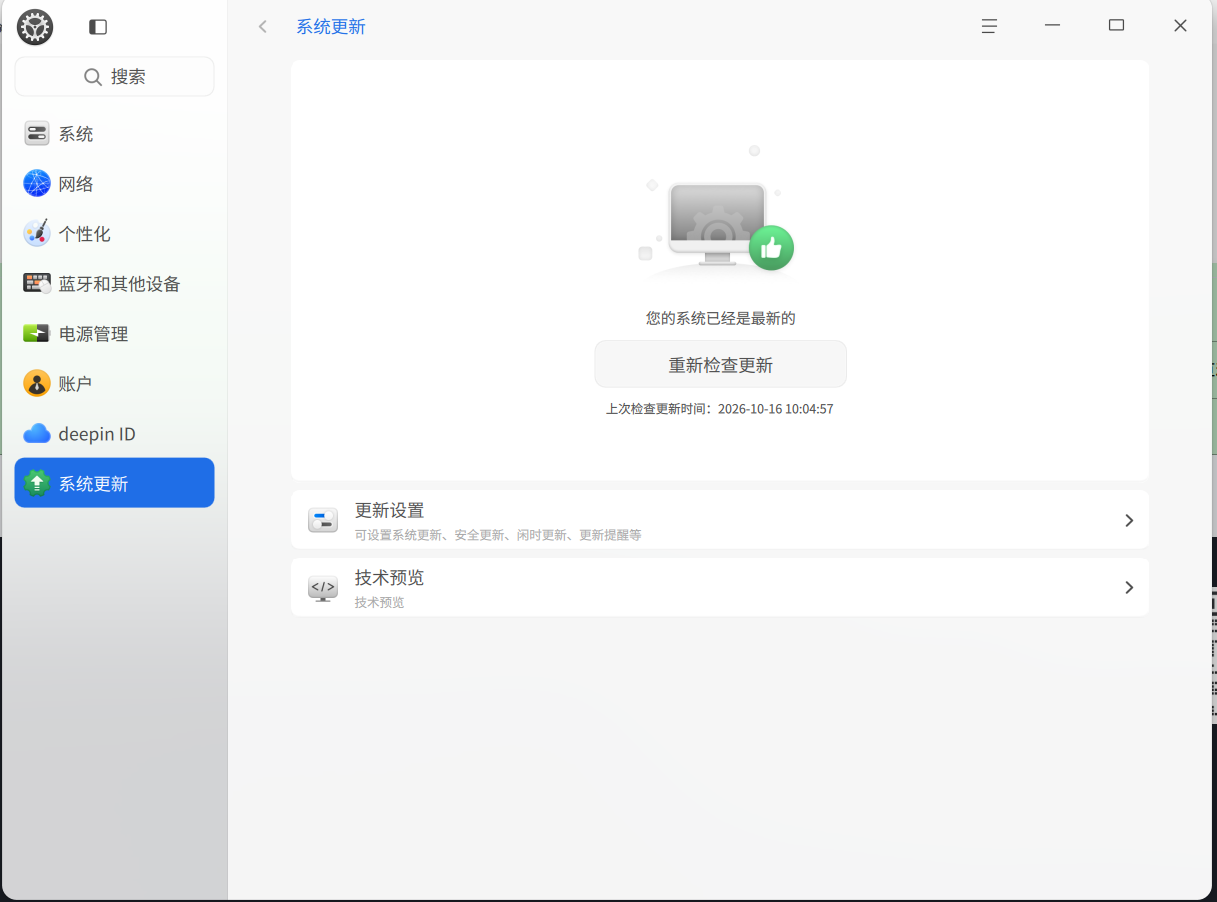Screen dimensions: 1217x902
Task: Open the hamburger main menu
Action: pos(989,27)
